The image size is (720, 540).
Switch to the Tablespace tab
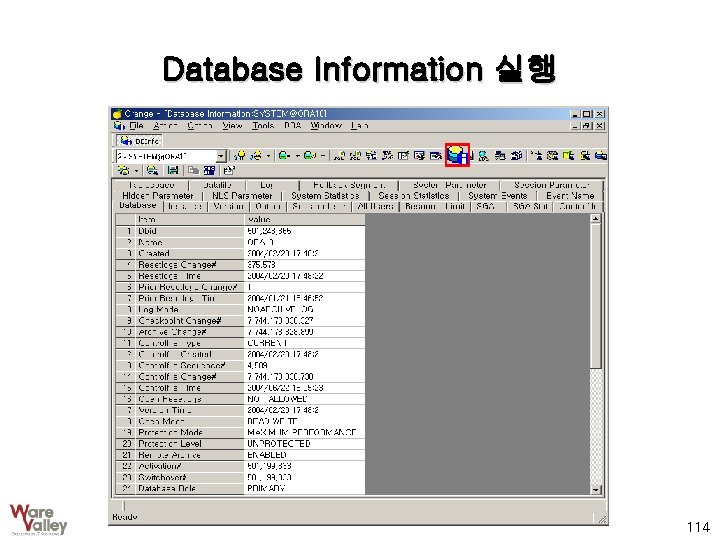click(151, 185)
